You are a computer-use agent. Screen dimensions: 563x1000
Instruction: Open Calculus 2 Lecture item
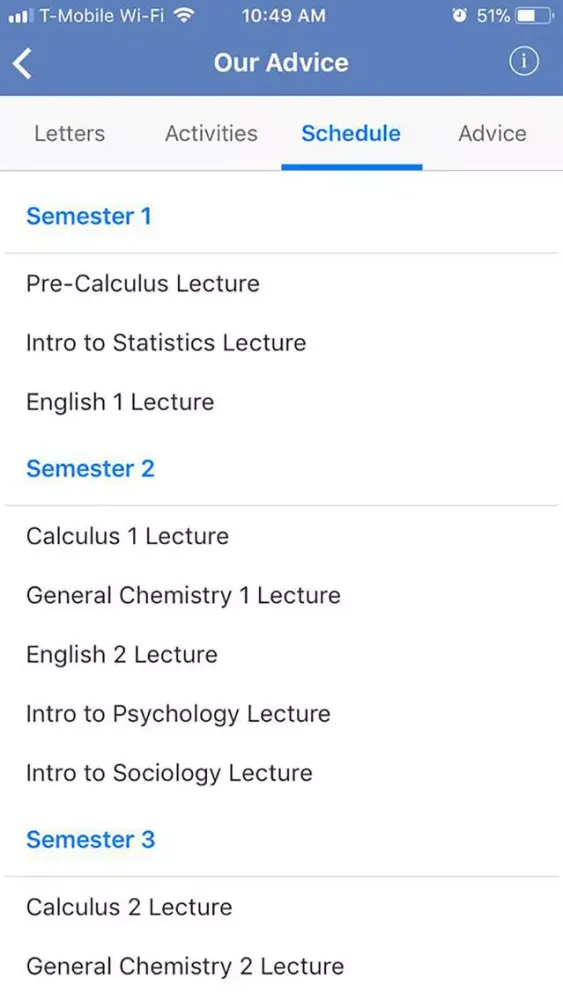tap(129, 907)
